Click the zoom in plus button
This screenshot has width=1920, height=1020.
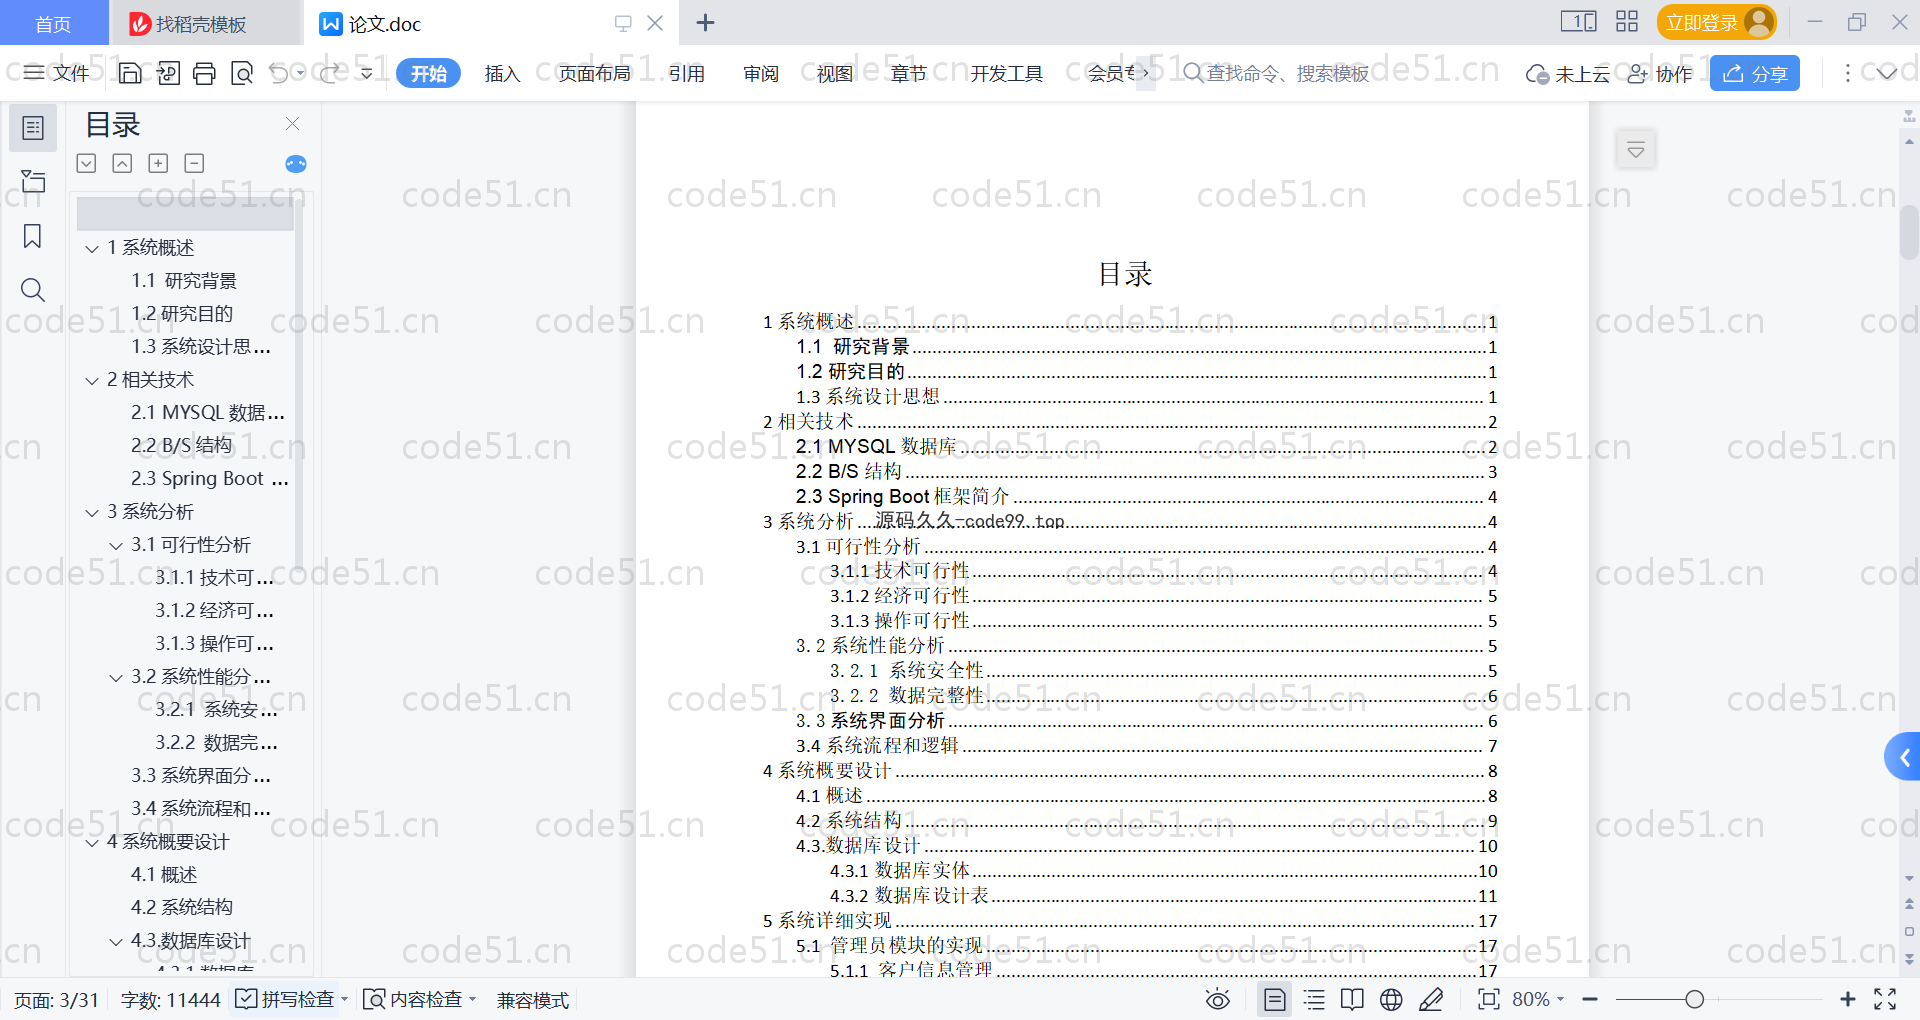click(1847, 999)
